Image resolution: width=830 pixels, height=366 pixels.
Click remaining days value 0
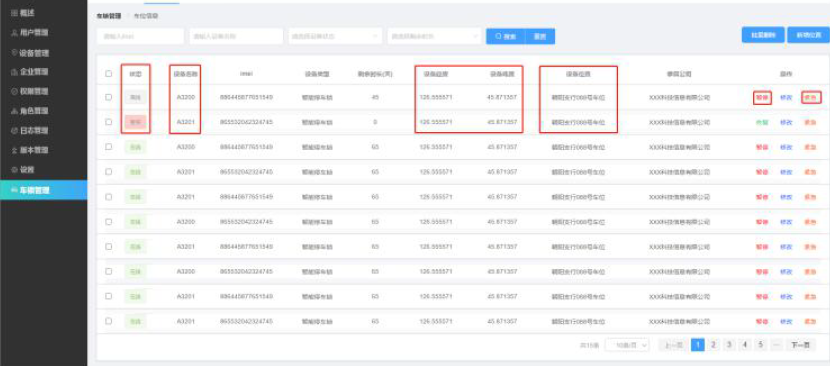click(375, 122)
